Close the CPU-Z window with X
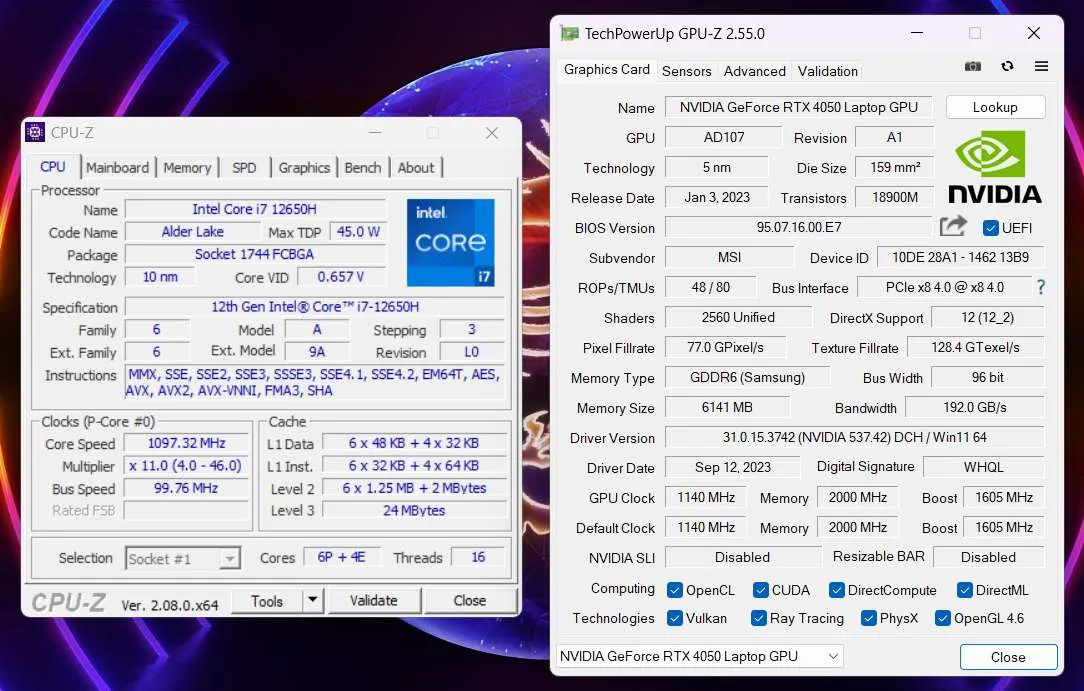This screenshot has height=691, width=1084. (x=492, y=133)
